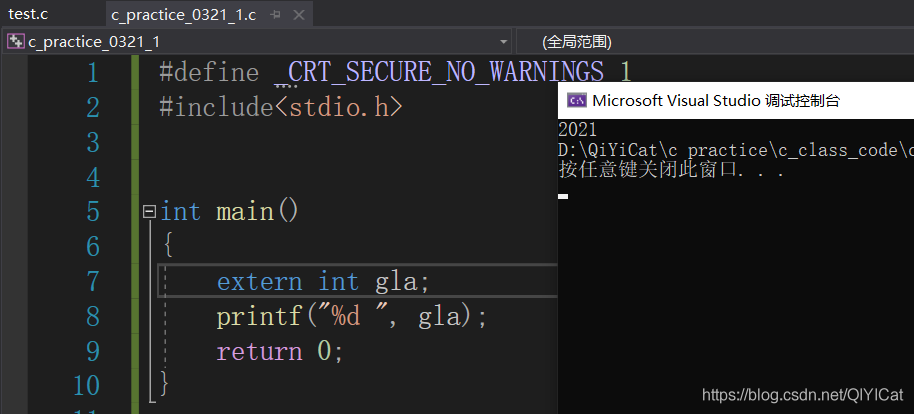Click the Microsoft Visual Studio 调试控制台 title bar

[x=736, y=100]
